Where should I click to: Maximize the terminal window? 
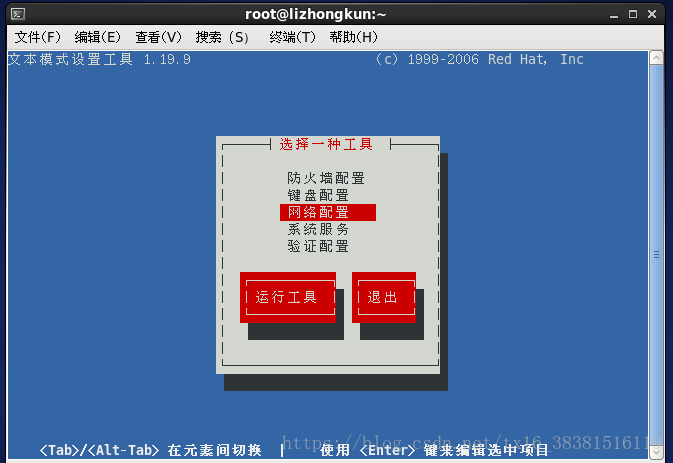633,14
